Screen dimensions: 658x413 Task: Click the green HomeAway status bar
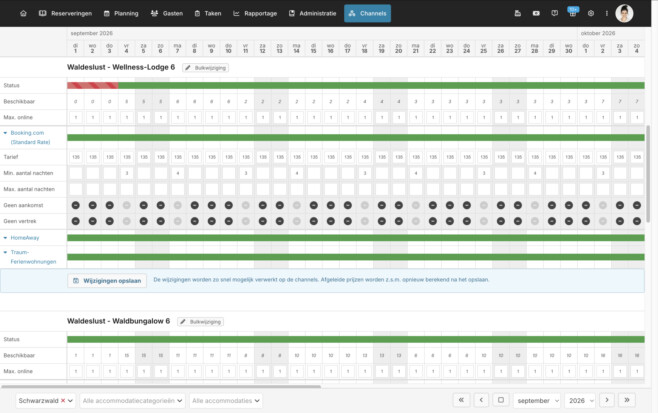(356, 238)
